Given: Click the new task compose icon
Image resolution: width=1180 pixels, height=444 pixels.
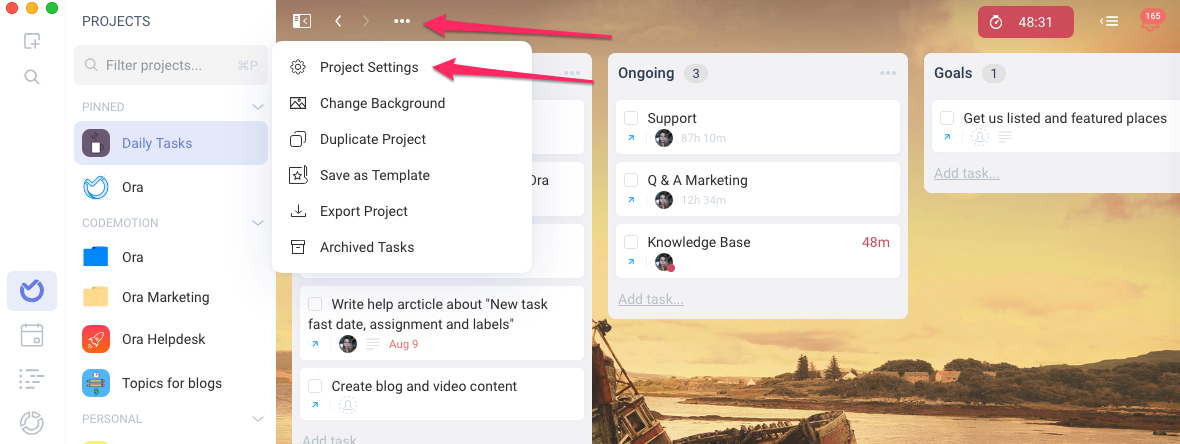Looking at the screenshot, I should coord(32,41).
